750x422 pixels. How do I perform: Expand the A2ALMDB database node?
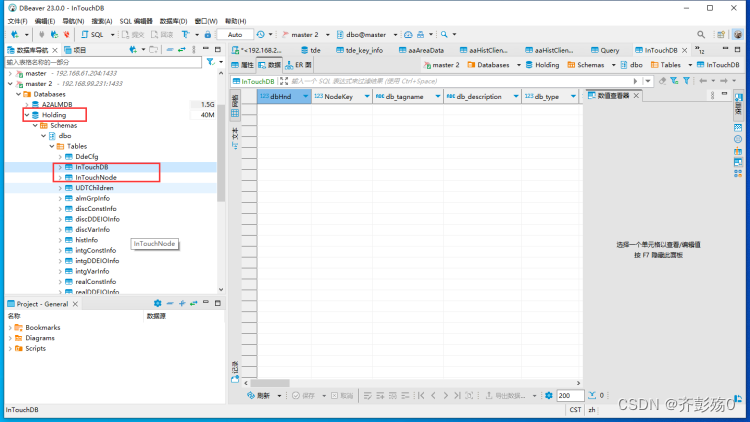27,104
